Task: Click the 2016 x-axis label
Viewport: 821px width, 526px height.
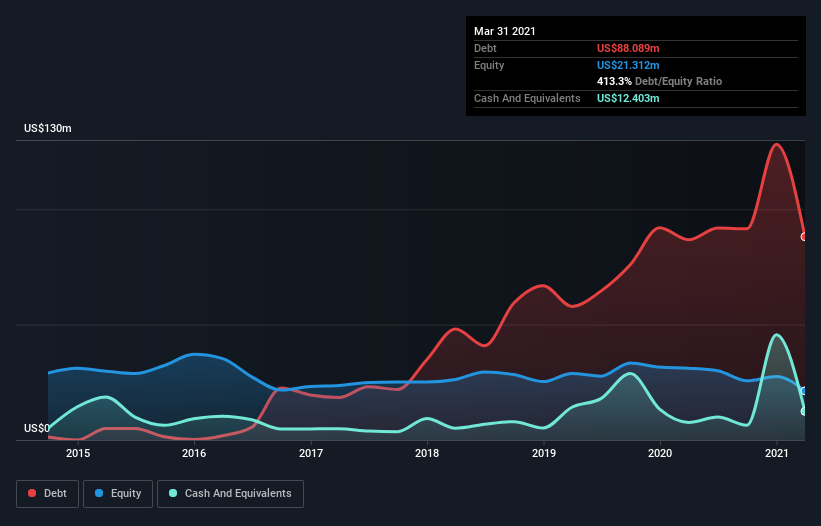Action: tap(194, 453)
